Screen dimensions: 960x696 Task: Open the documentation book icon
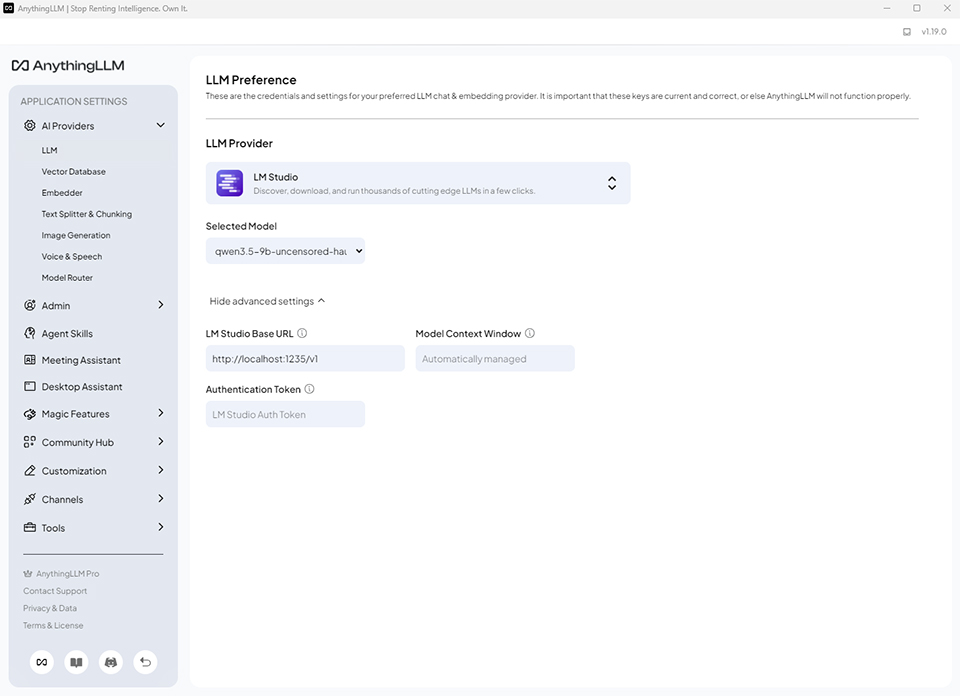tap(76, 662)
